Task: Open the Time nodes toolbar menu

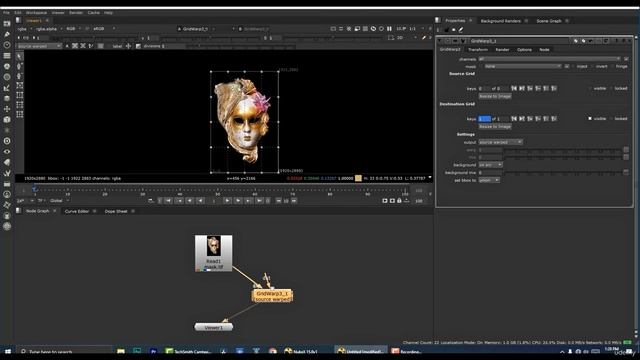Action: pos(7,45)
